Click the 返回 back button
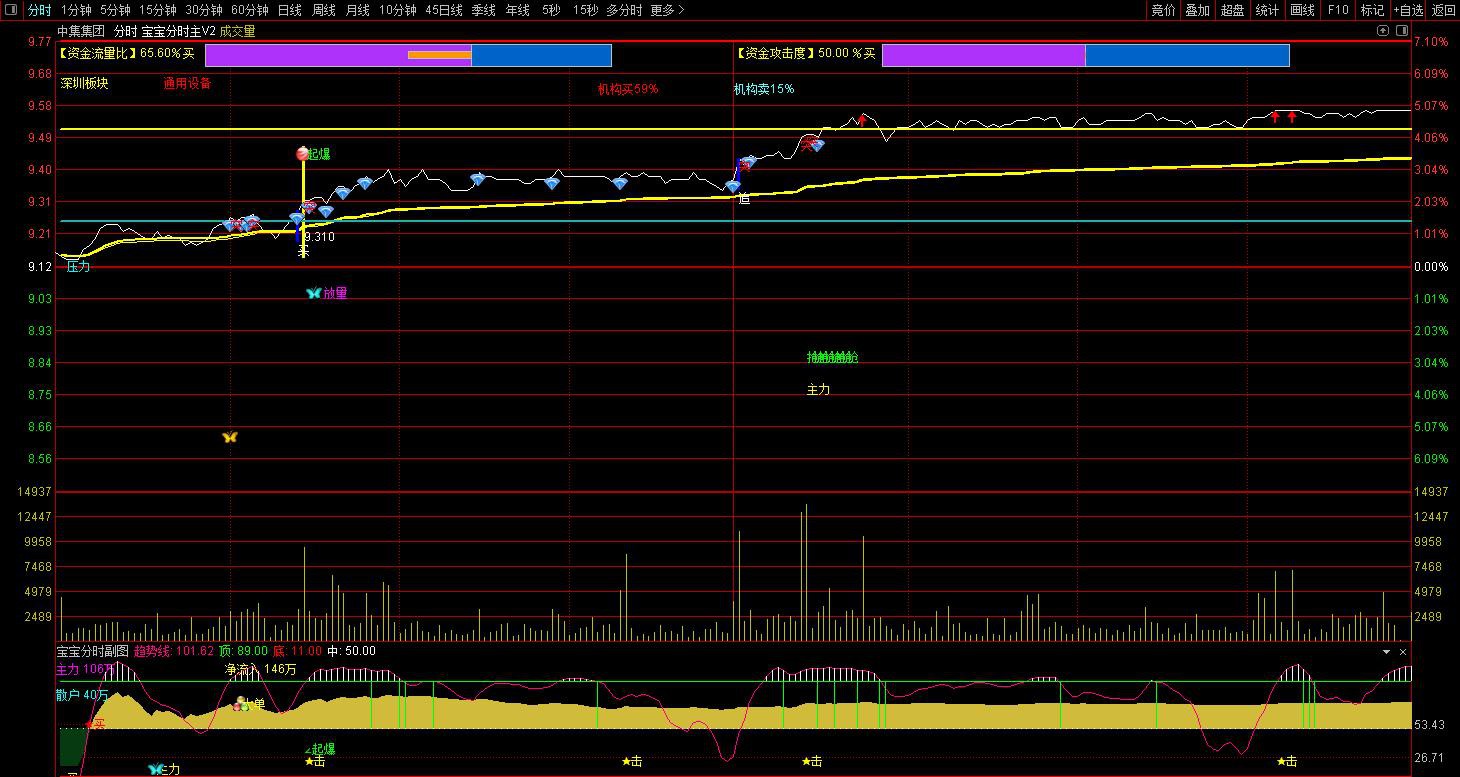 [1443, 10]
